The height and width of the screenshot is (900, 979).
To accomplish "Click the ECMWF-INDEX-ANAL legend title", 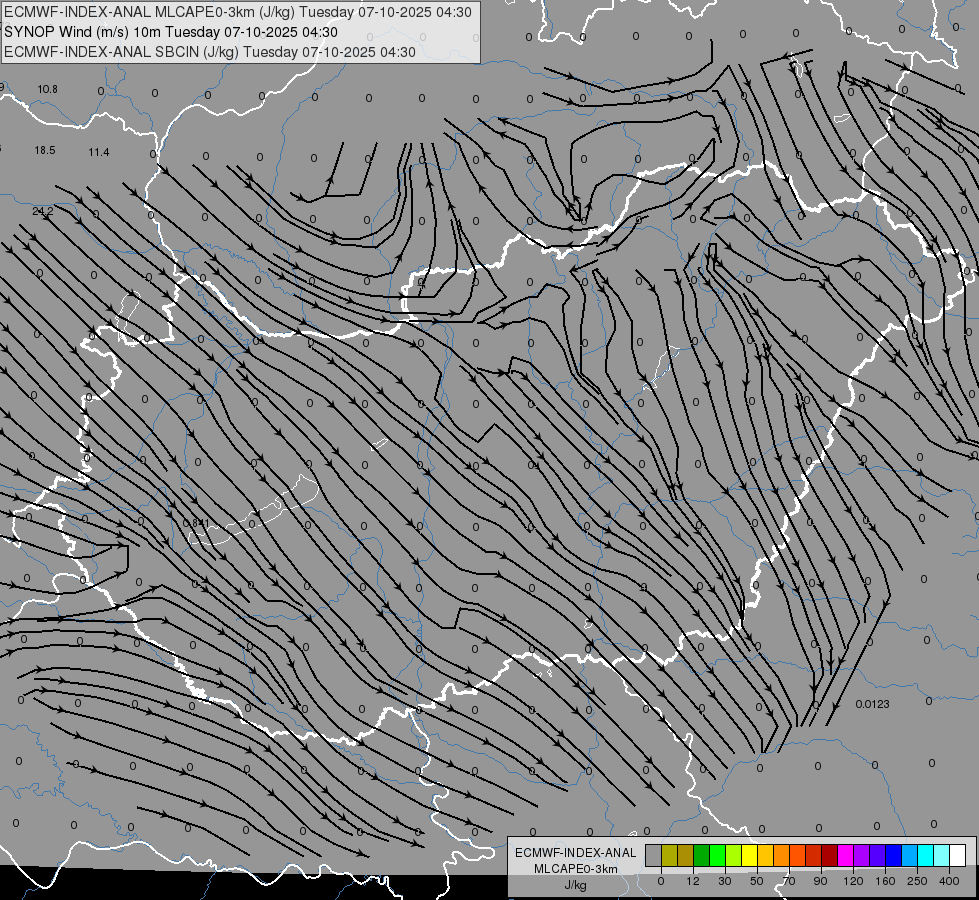I will pos(575,852).
